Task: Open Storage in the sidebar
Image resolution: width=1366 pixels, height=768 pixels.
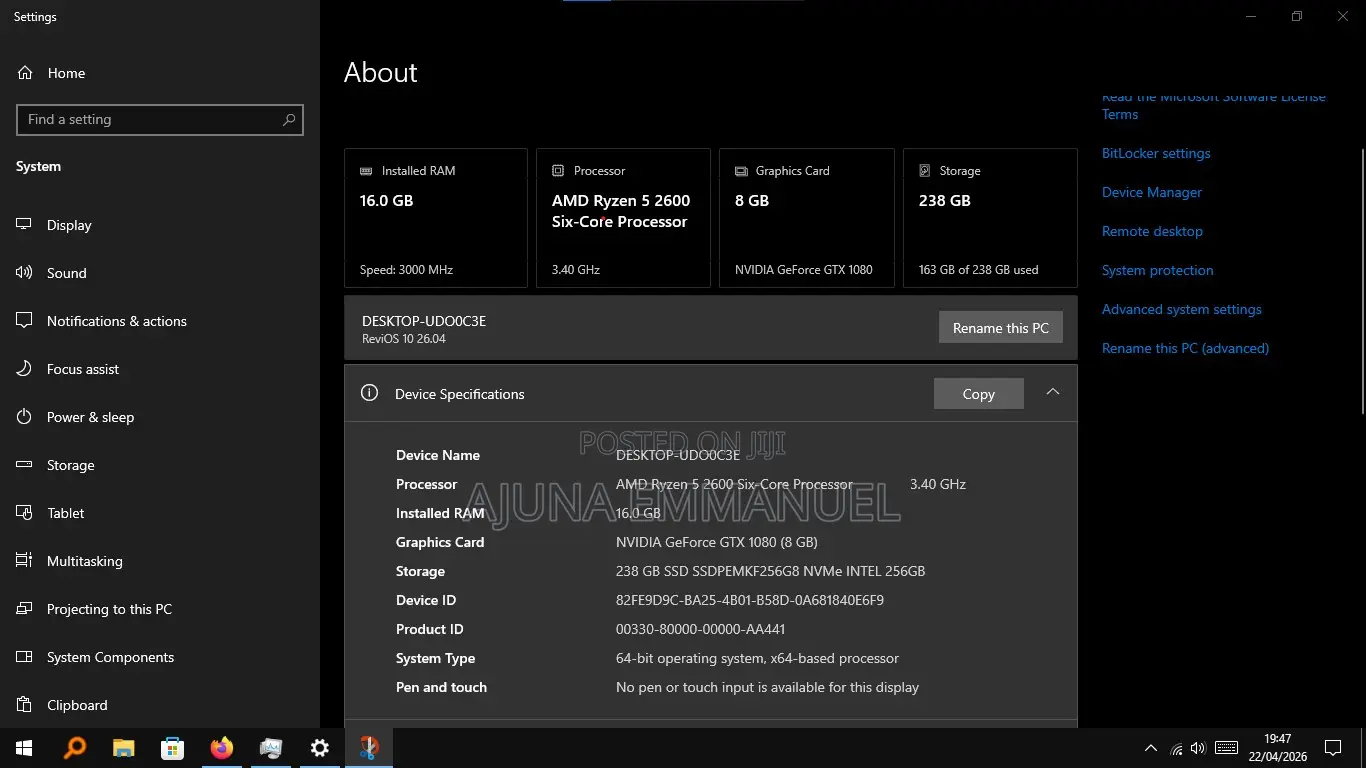Action: point(160,465)
